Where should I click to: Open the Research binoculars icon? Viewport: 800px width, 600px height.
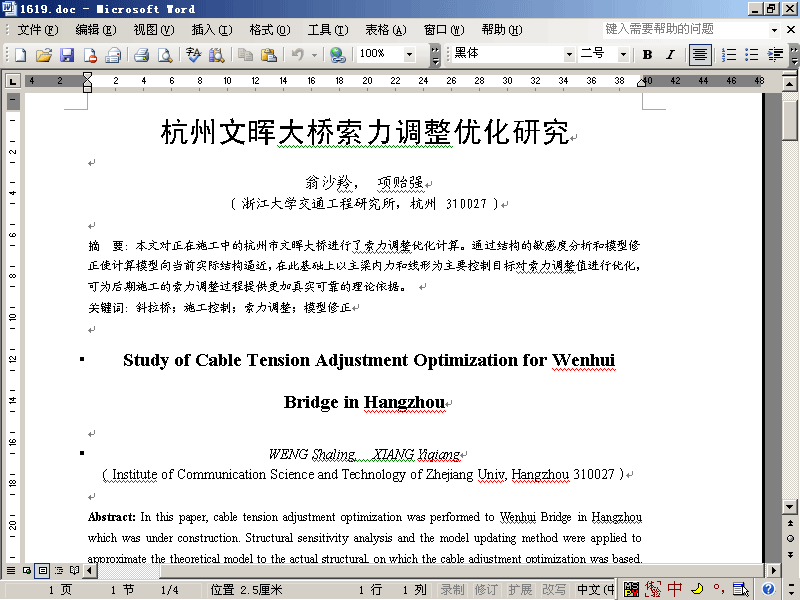[216, 54]
